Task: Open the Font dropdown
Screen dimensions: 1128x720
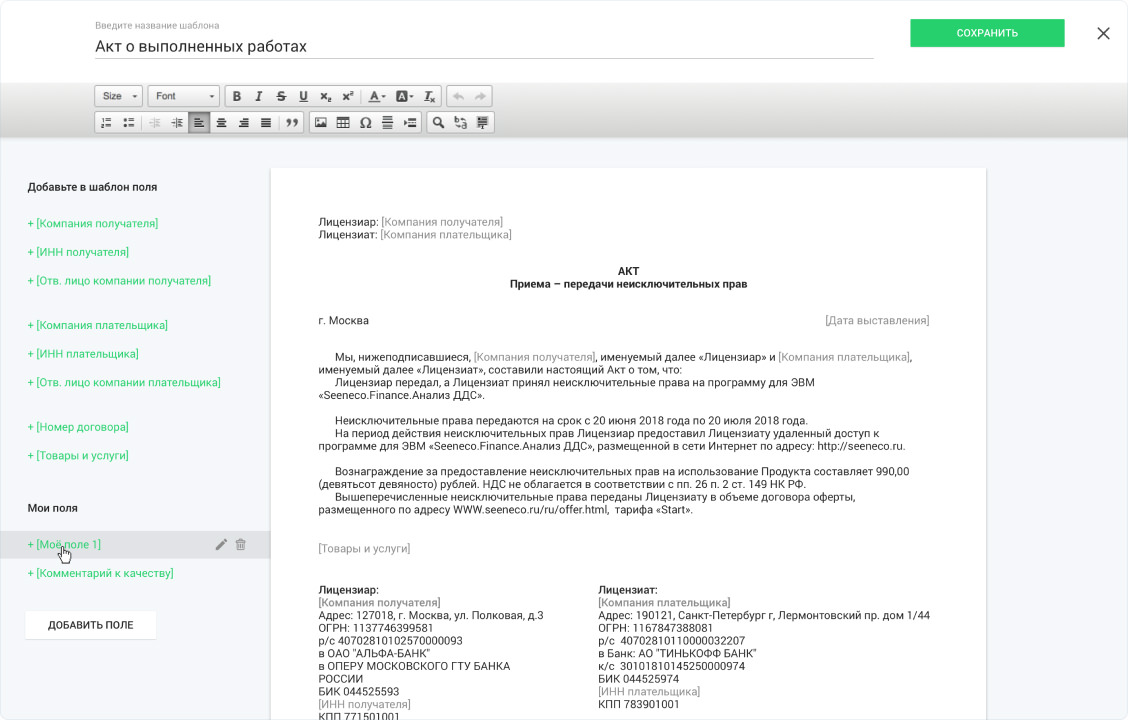Action: [x=184, y=96]
